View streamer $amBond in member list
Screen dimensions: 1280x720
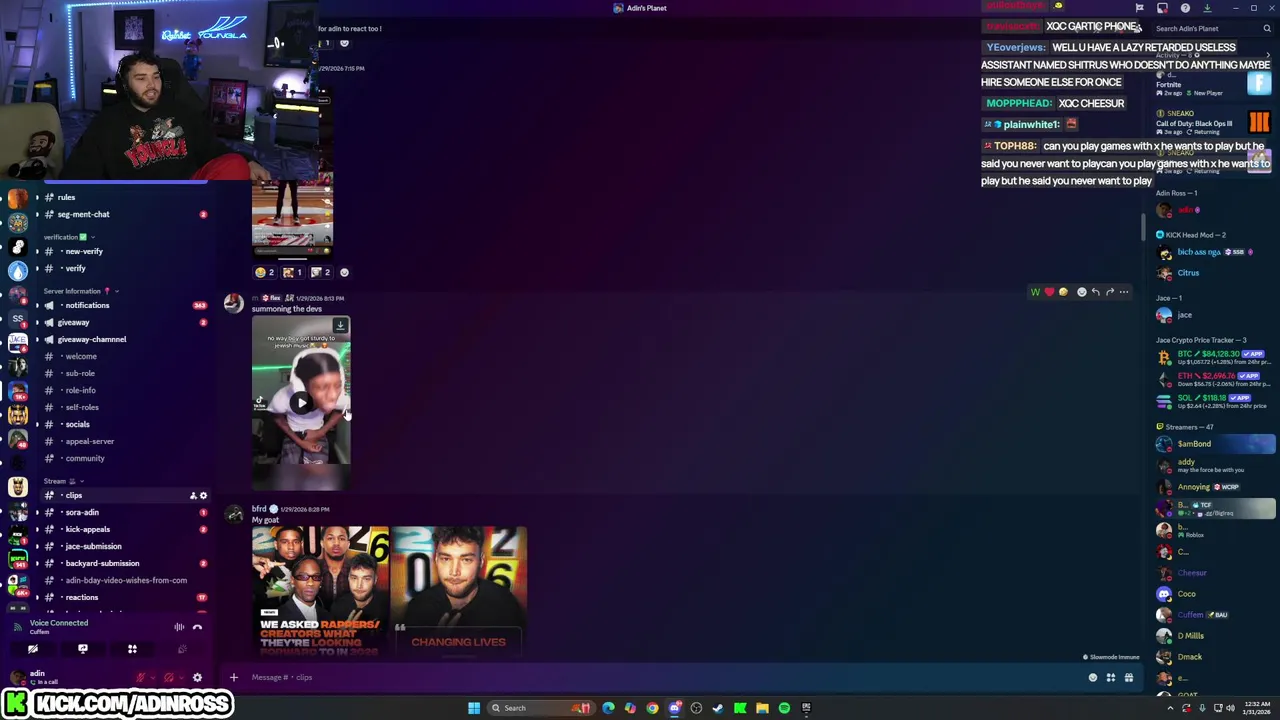[1215, 444]
